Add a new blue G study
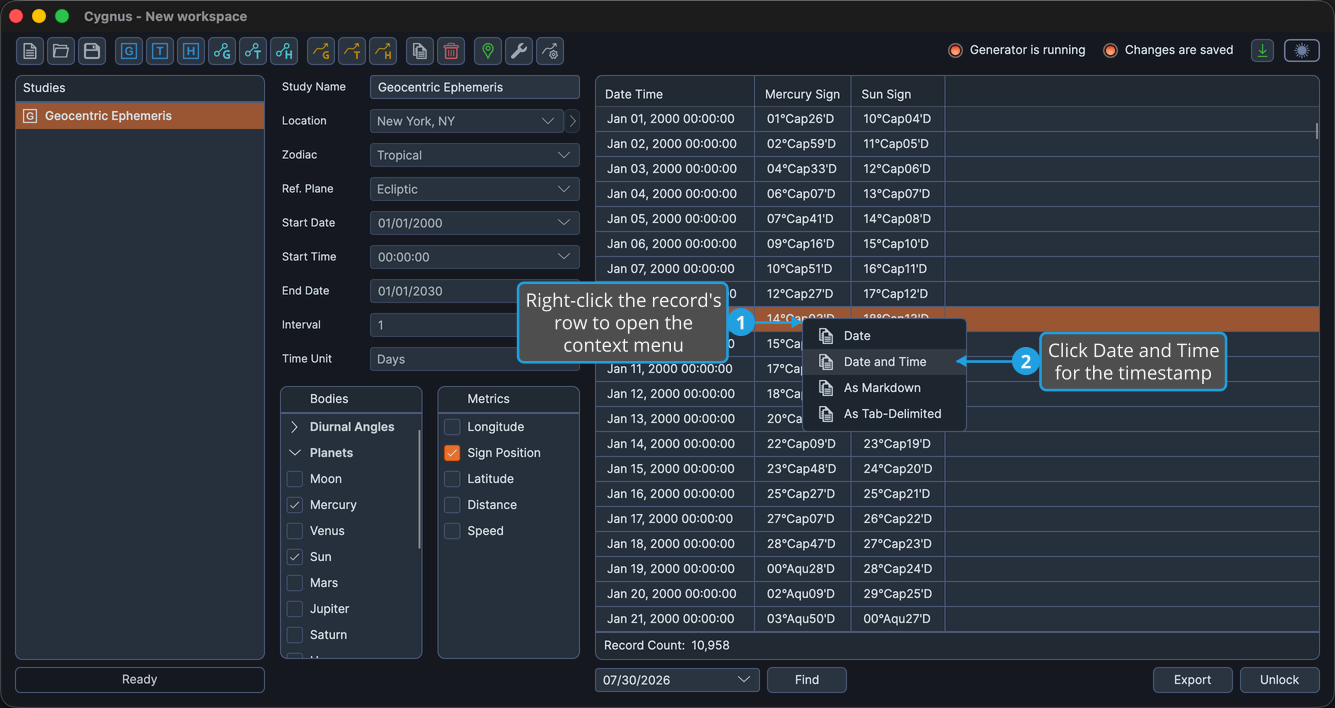 click(x=129, y=51)
